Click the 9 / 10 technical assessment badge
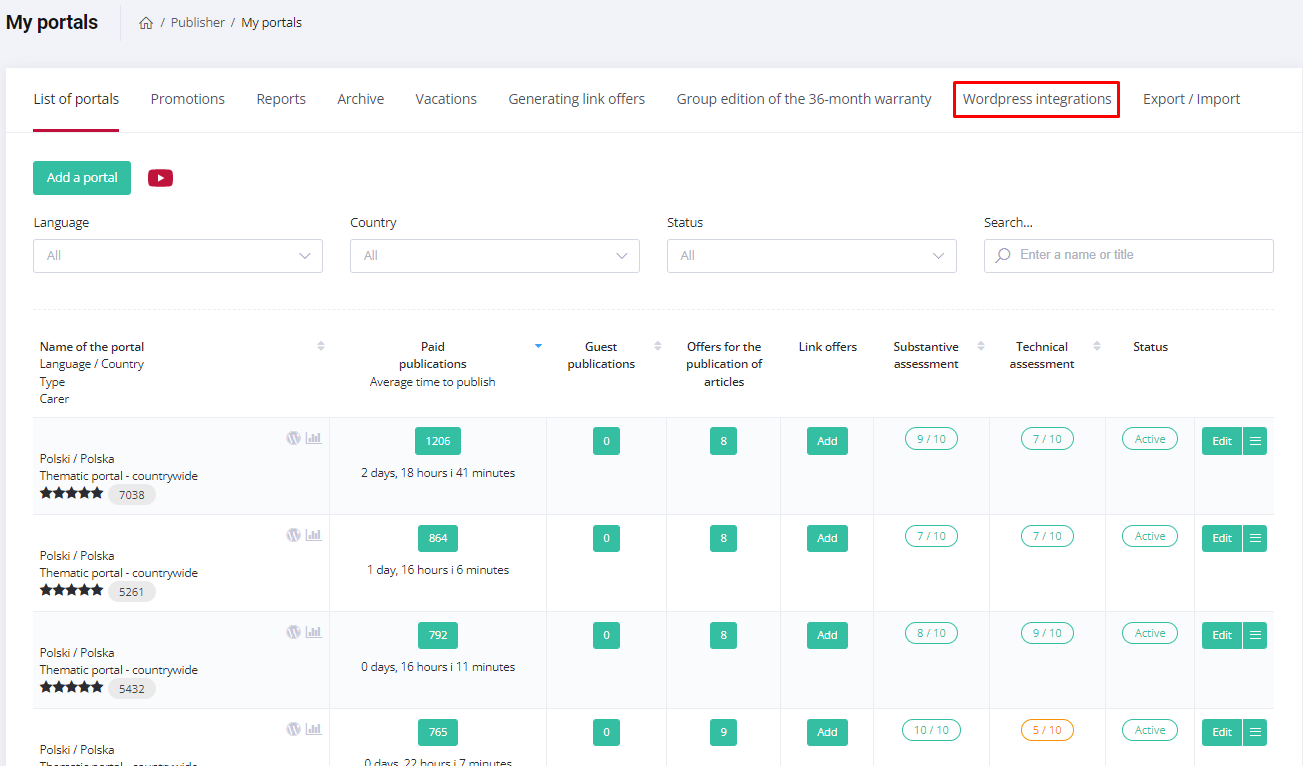 [1047, 633]
